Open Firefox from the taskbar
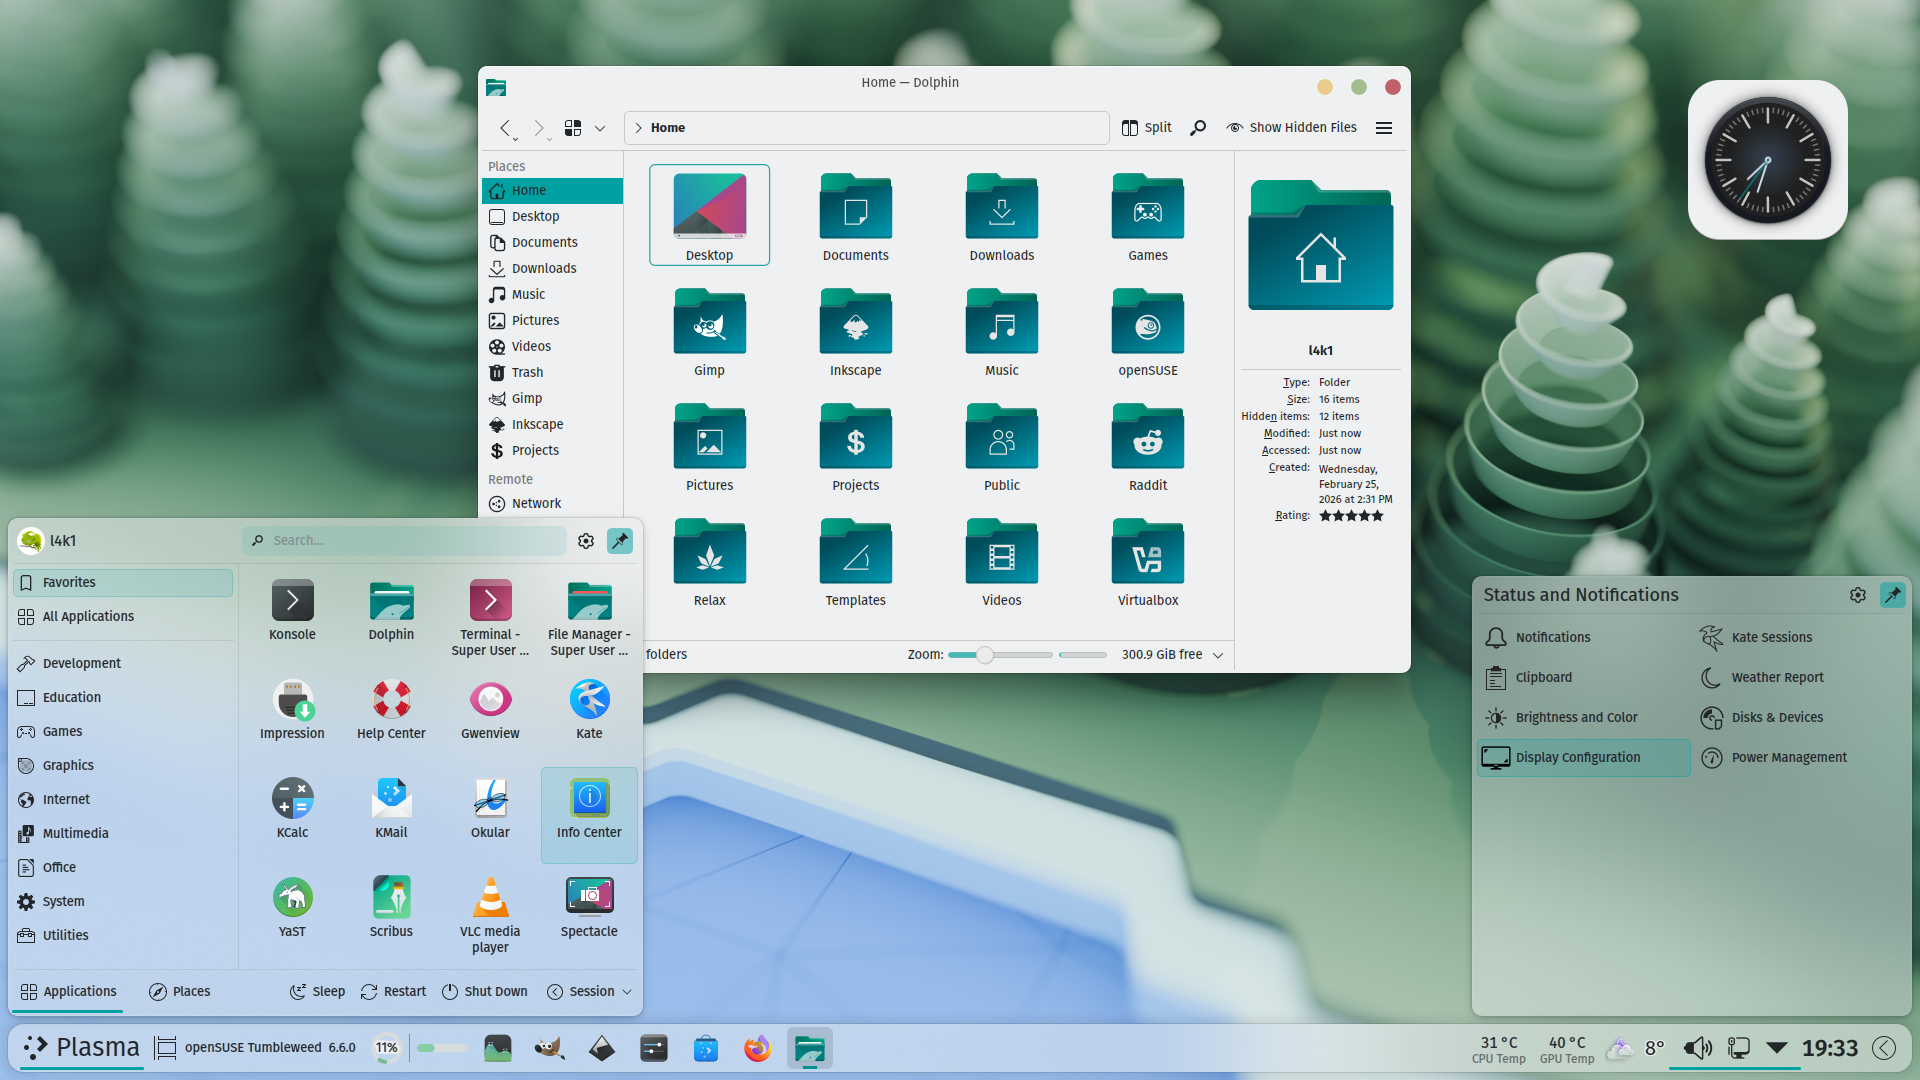 tap(757, 1048)
